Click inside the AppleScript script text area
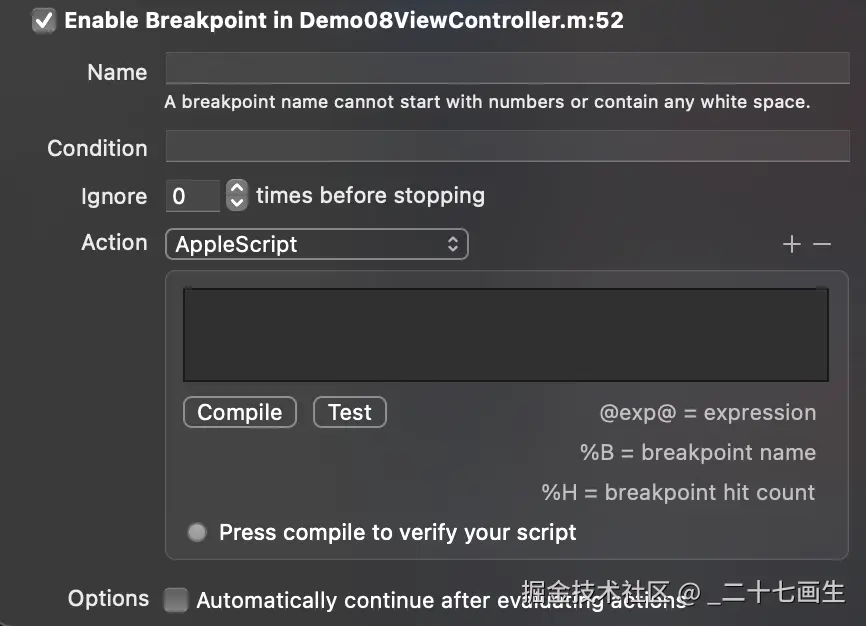 (x=505, y=335)
